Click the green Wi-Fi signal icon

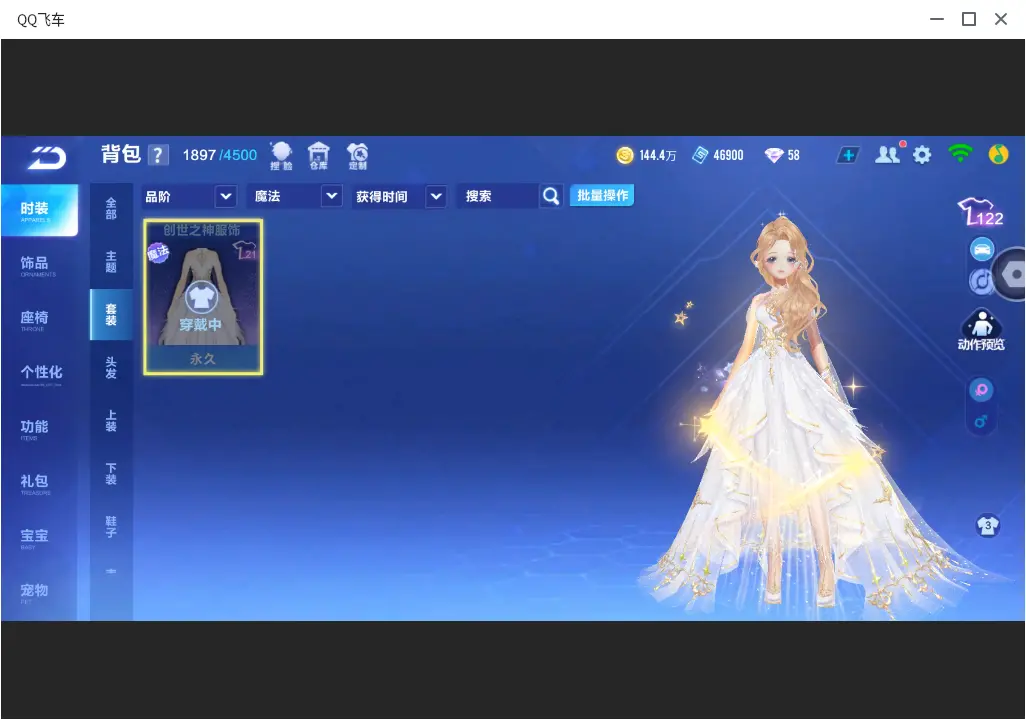[x=960, y=153]
